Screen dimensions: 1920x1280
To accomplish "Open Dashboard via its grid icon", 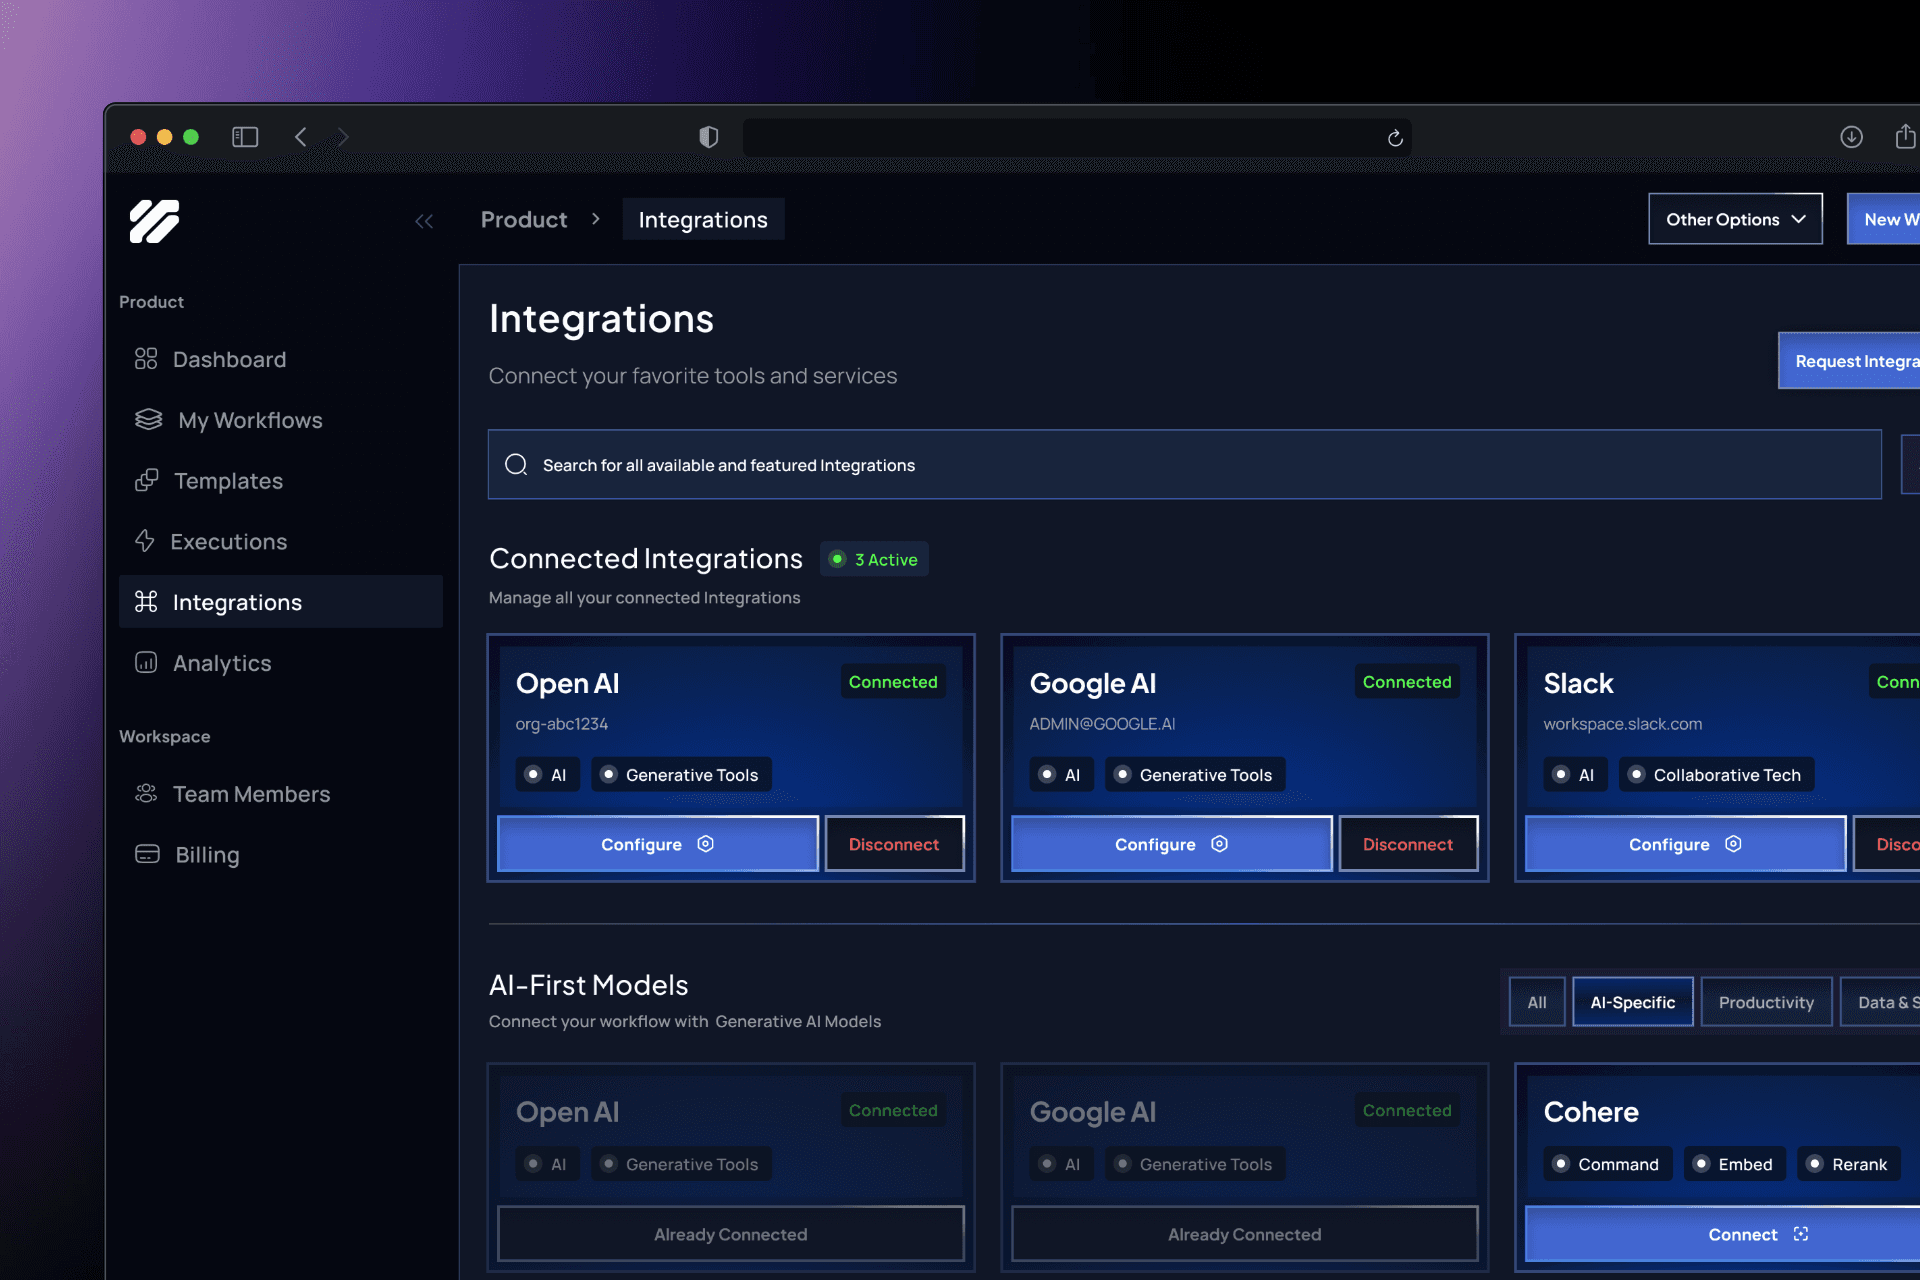I will (x=146, y=359).
